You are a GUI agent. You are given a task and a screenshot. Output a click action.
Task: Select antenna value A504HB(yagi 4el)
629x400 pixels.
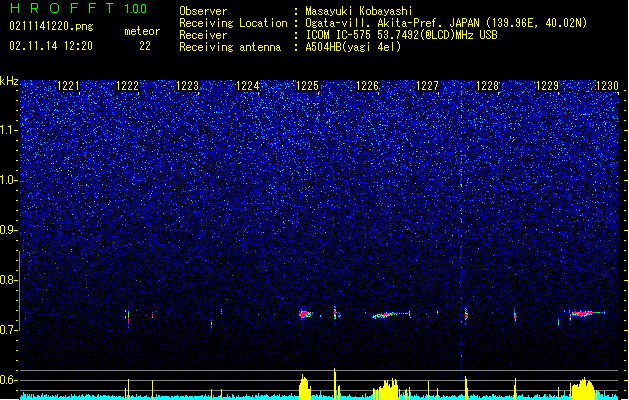point(353,47)
